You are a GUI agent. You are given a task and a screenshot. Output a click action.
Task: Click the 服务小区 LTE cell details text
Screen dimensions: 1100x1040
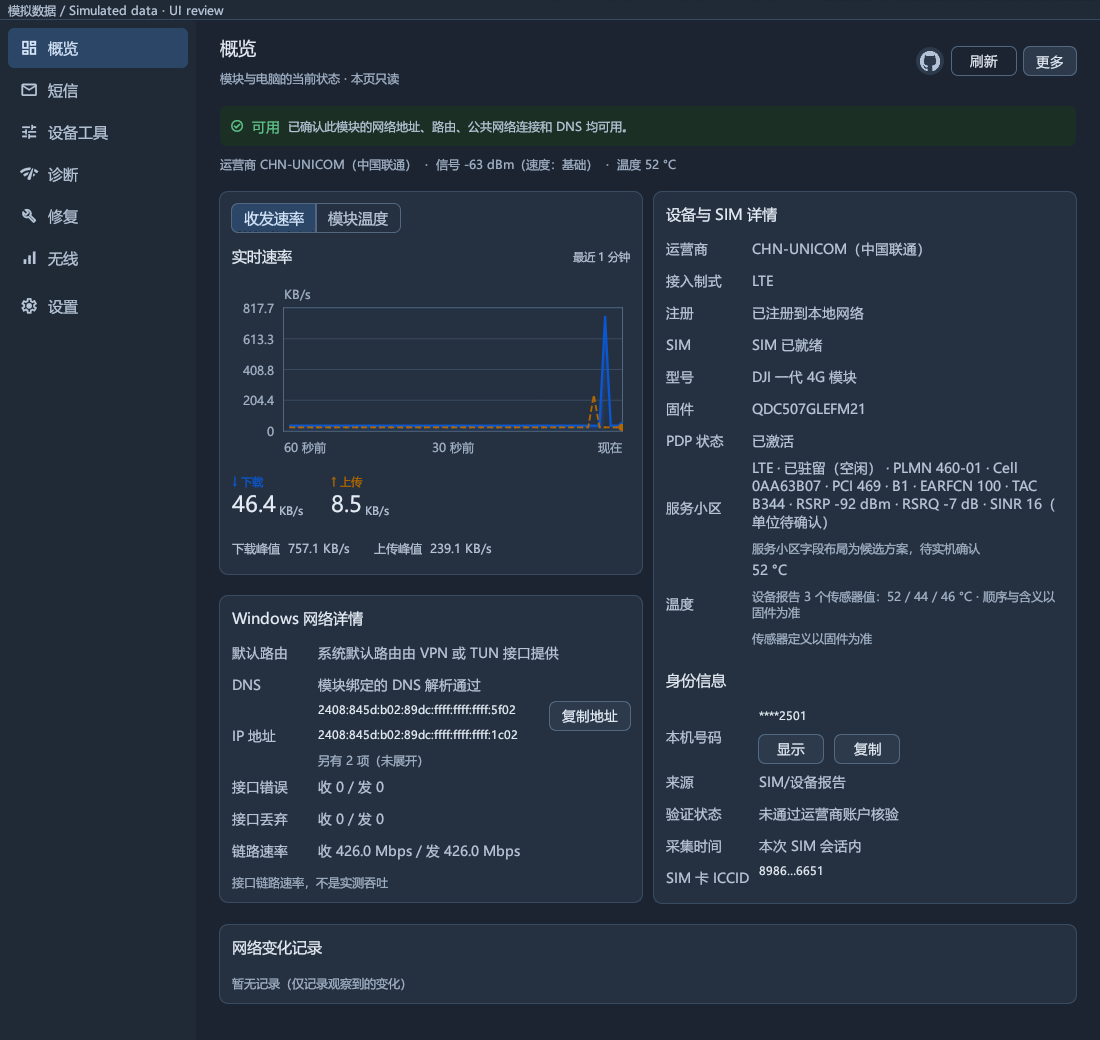pos(904,495)
